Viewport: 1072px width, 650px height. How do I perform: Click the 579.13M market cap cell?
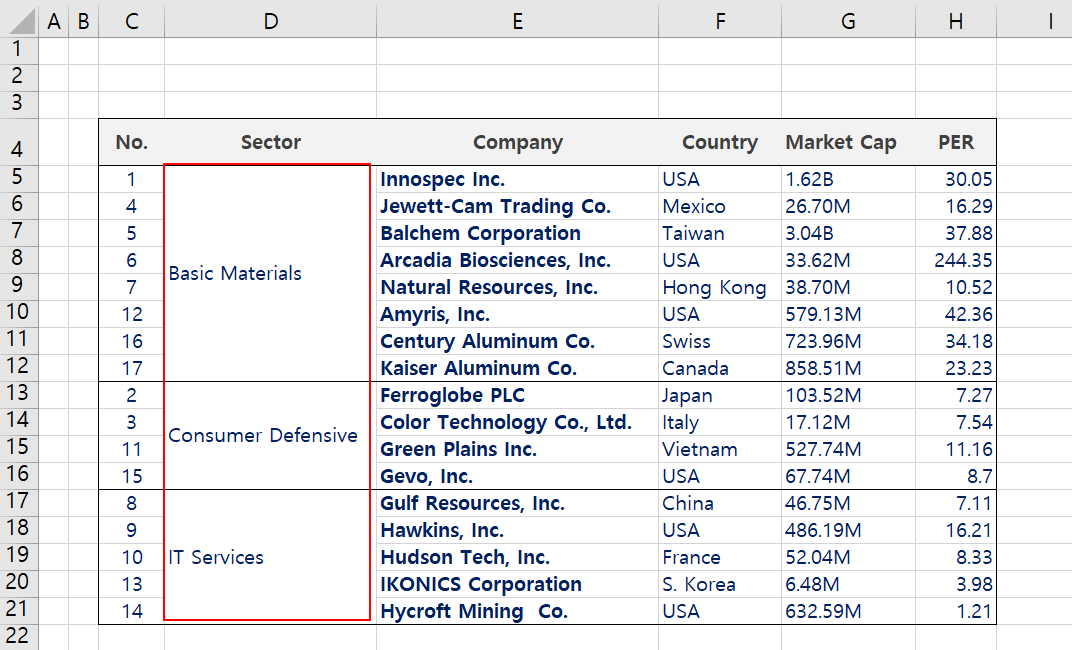848,314
